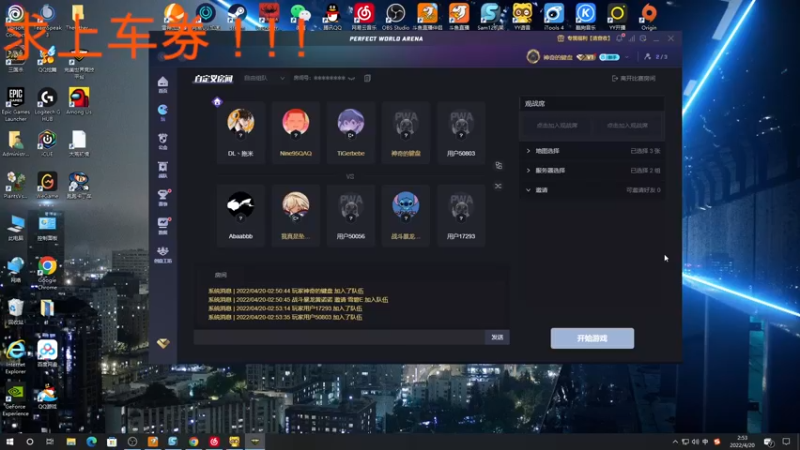Click the Send button beside the chat box
The width and height of the screenshot is (800, 450).
(x=497, y=337)
